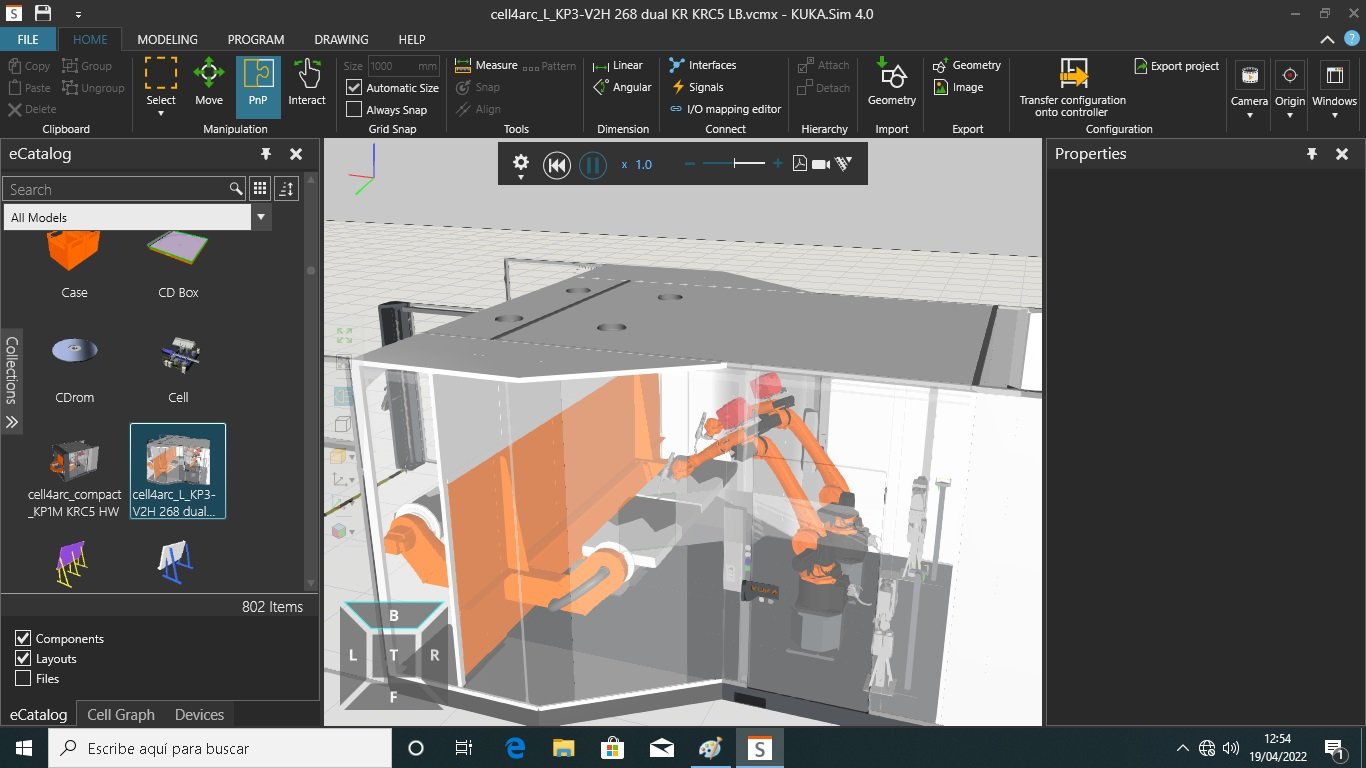This screenshot has height=768, width=1366.
Task: Export an Image of the view
Action: coord(958,87)
